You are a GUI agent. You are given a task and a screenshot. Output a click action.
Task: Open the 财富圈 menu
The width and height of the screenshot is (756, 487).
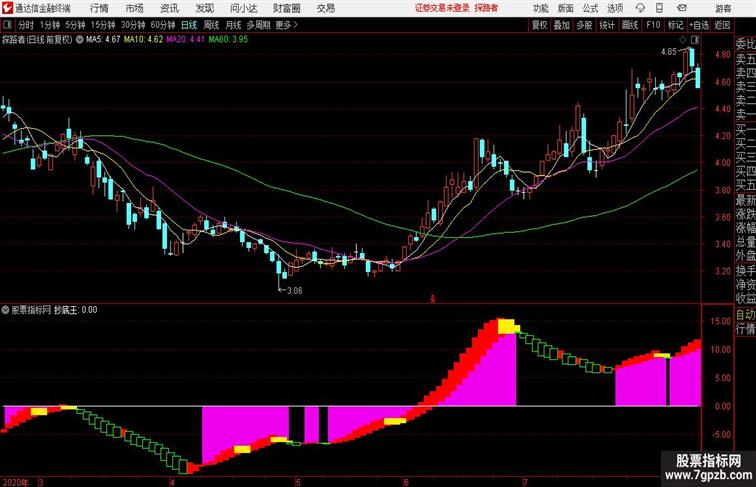tap(287, 8)
